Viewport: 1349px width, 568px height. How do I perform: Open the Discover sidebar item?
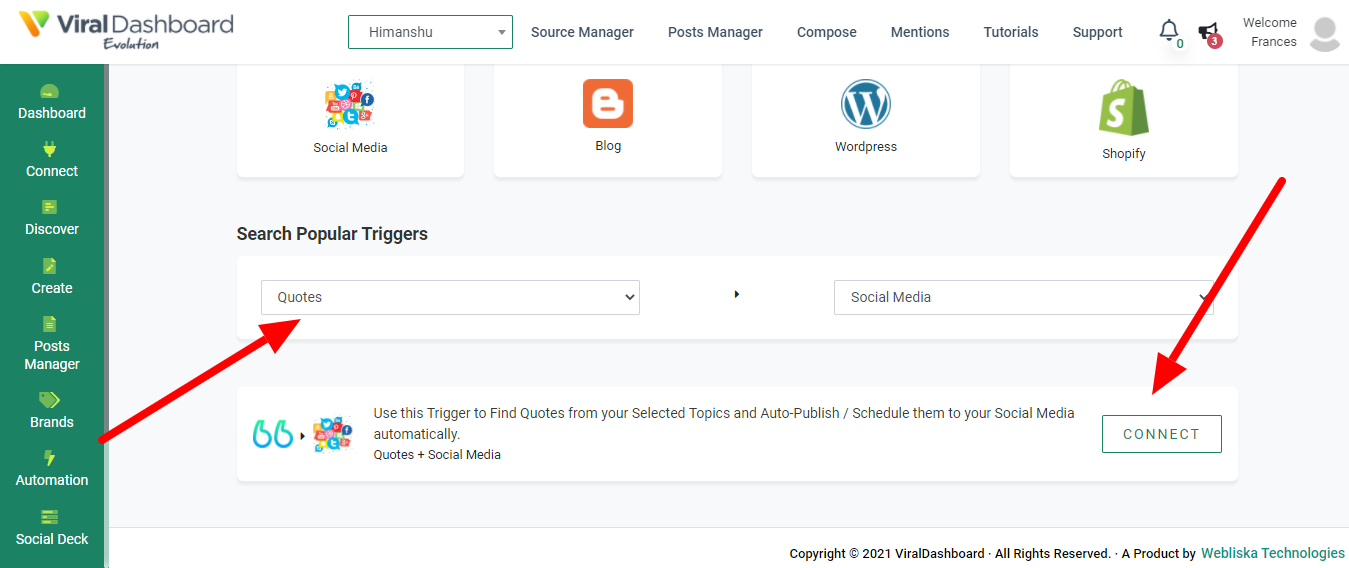52,219
